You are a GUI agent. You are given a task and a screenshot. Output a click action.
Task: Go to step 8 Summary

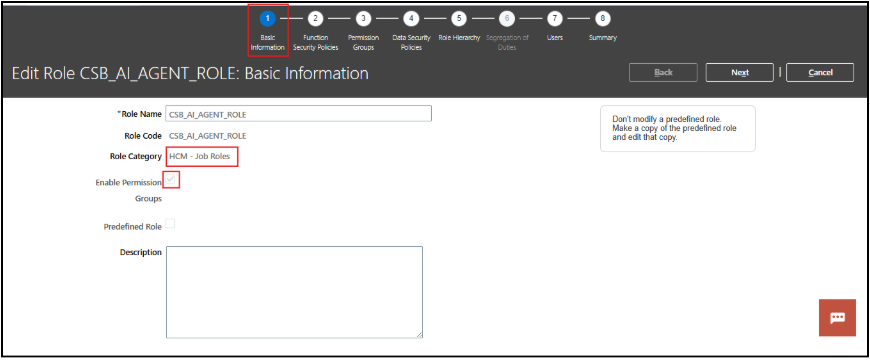click(602, 19)
